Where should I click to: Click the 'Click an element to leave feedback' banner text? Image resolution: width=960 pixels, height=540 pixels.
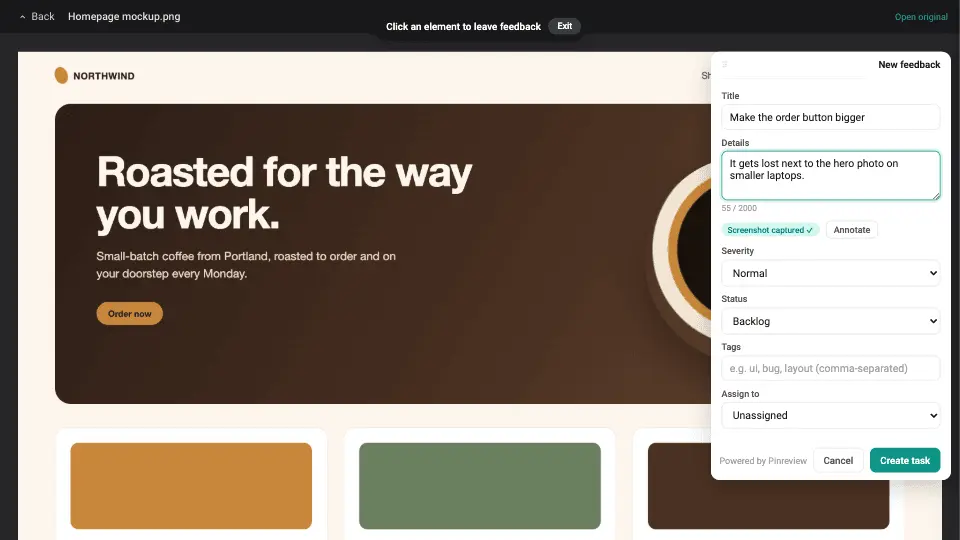point(463,26)
